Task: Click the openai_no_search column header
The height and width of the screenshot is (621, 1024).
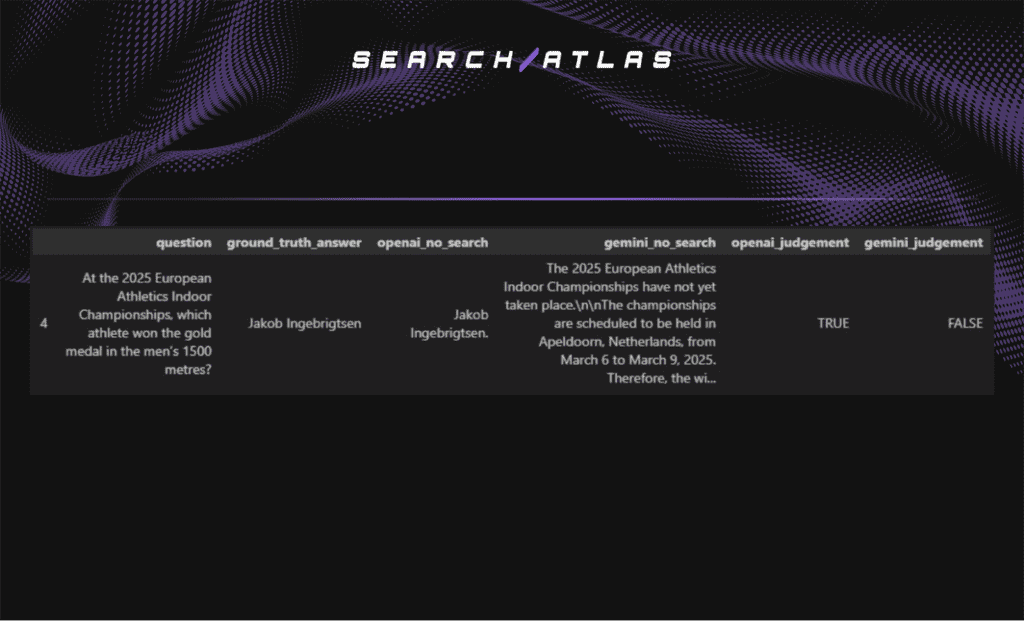Action: coord(432,242)
